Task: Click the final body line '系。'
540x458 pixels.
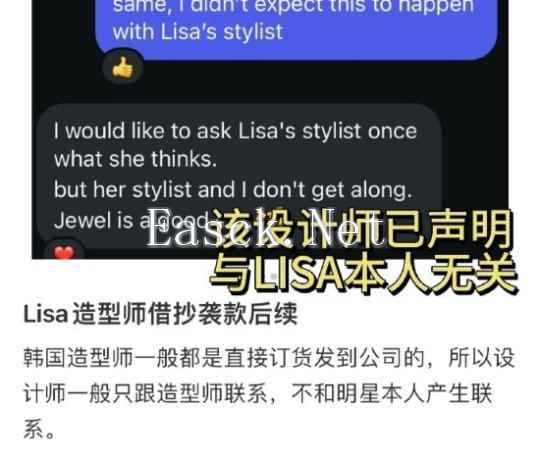Action: (x=39, y=429)
